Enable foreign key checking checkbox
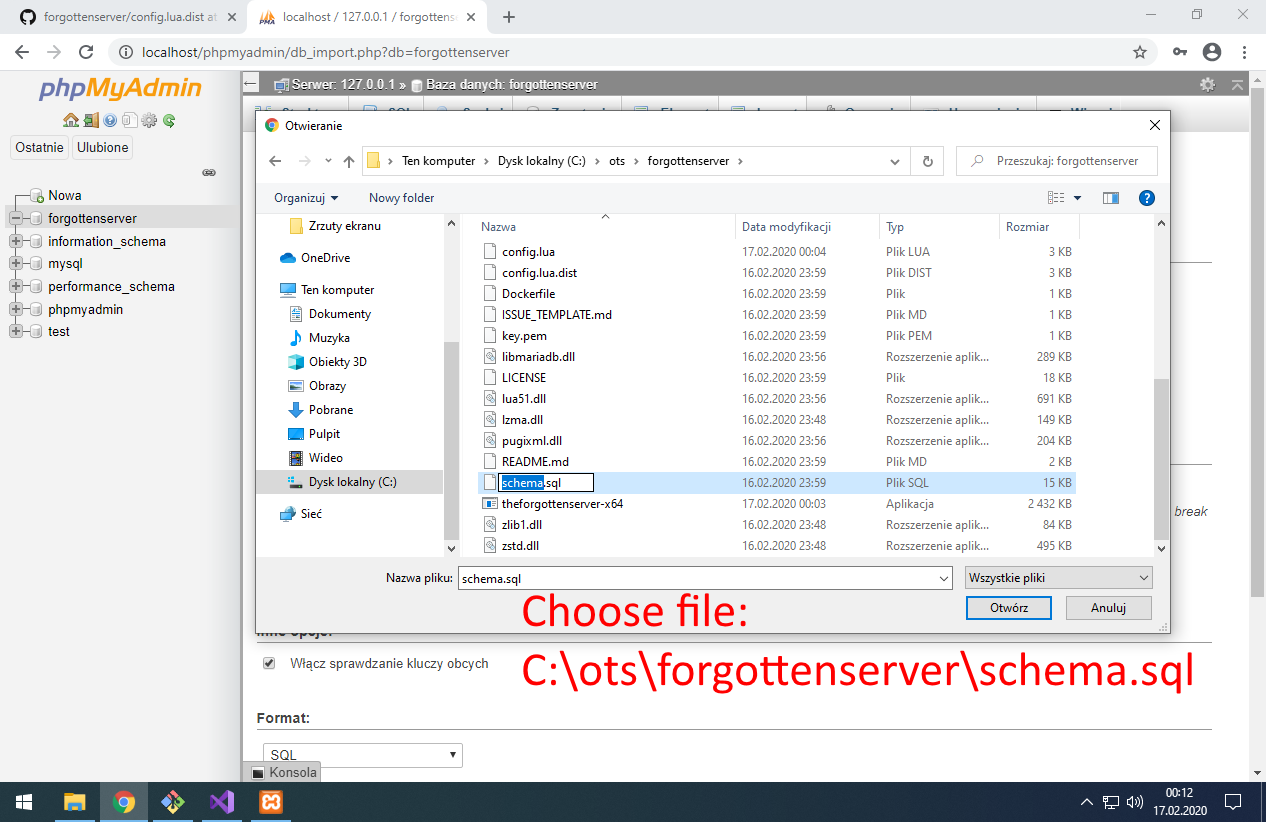 coord(269,663)
